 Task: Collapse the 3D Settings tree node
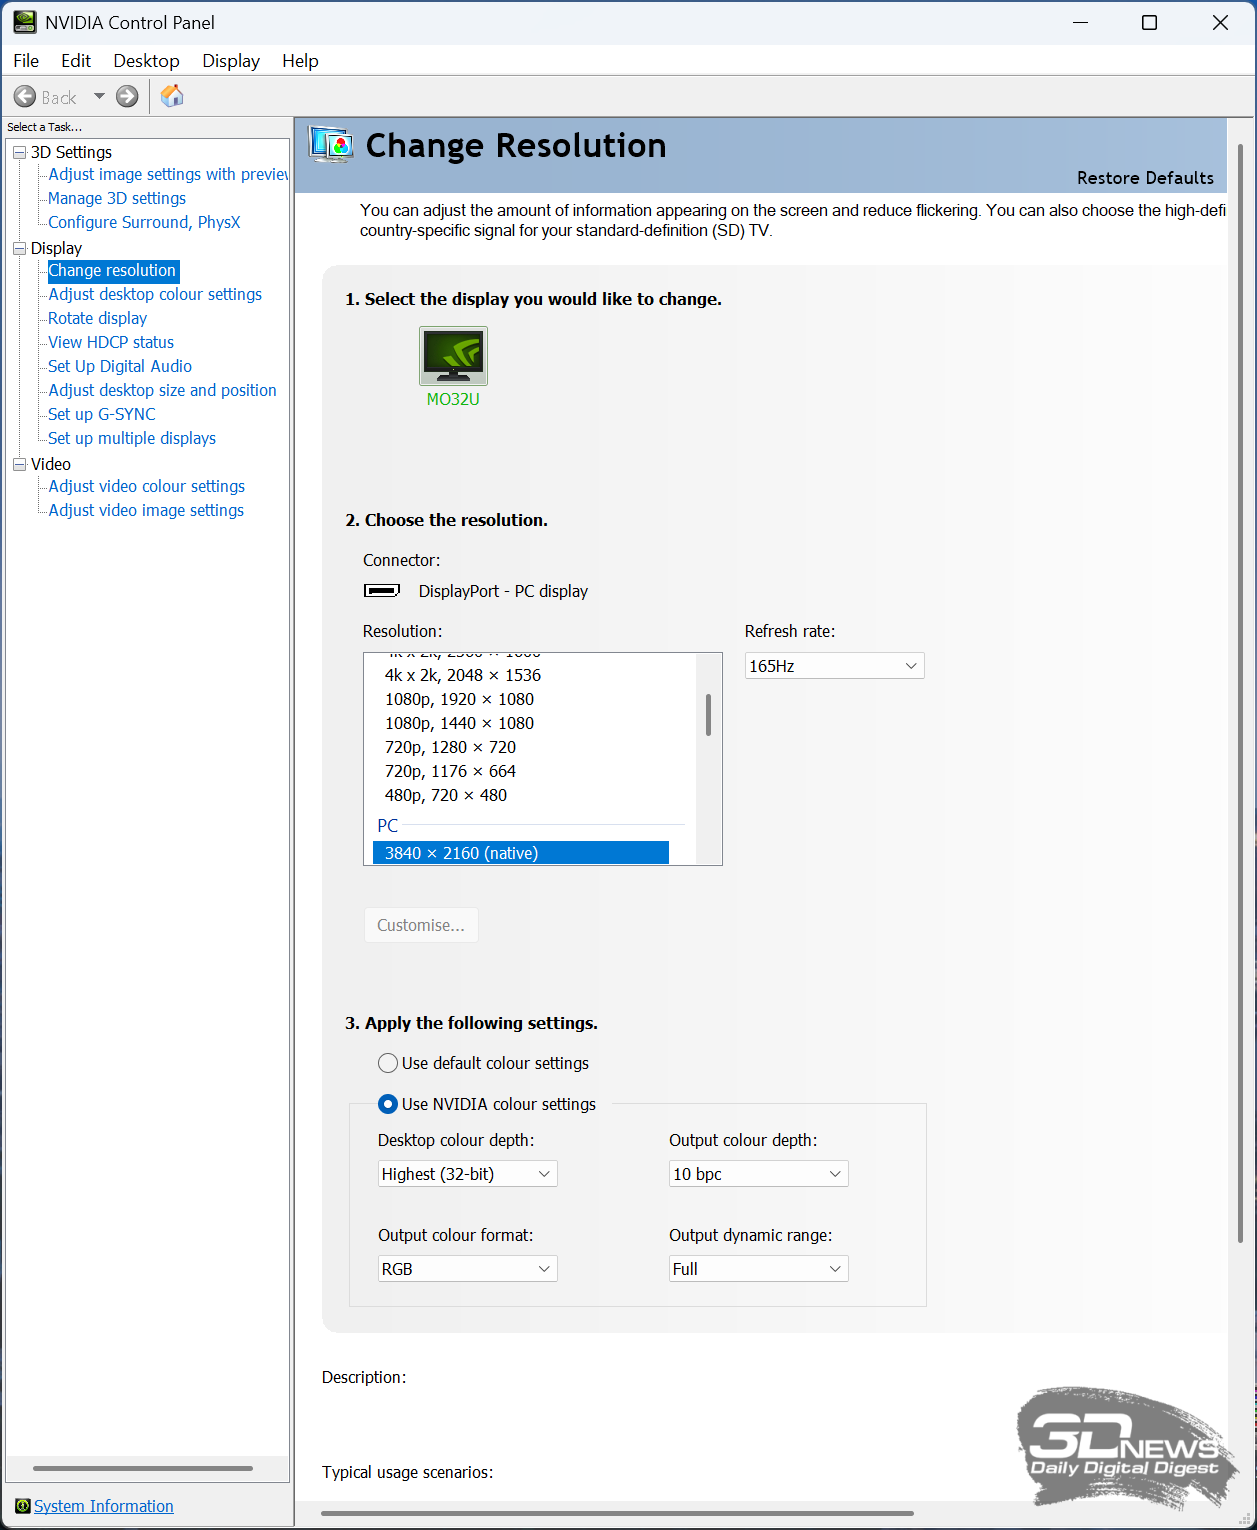tap(19, 152)
